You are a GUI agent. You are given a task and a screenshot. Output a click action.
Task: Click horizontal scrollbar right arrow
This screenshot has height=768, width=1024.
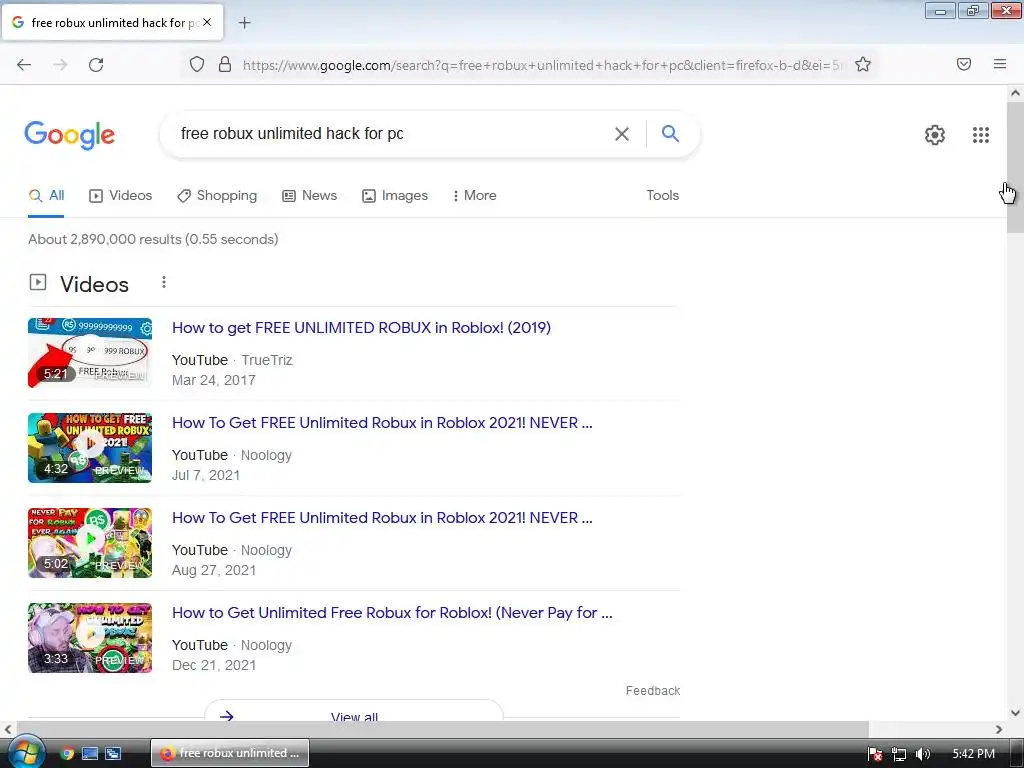(999, 729)
